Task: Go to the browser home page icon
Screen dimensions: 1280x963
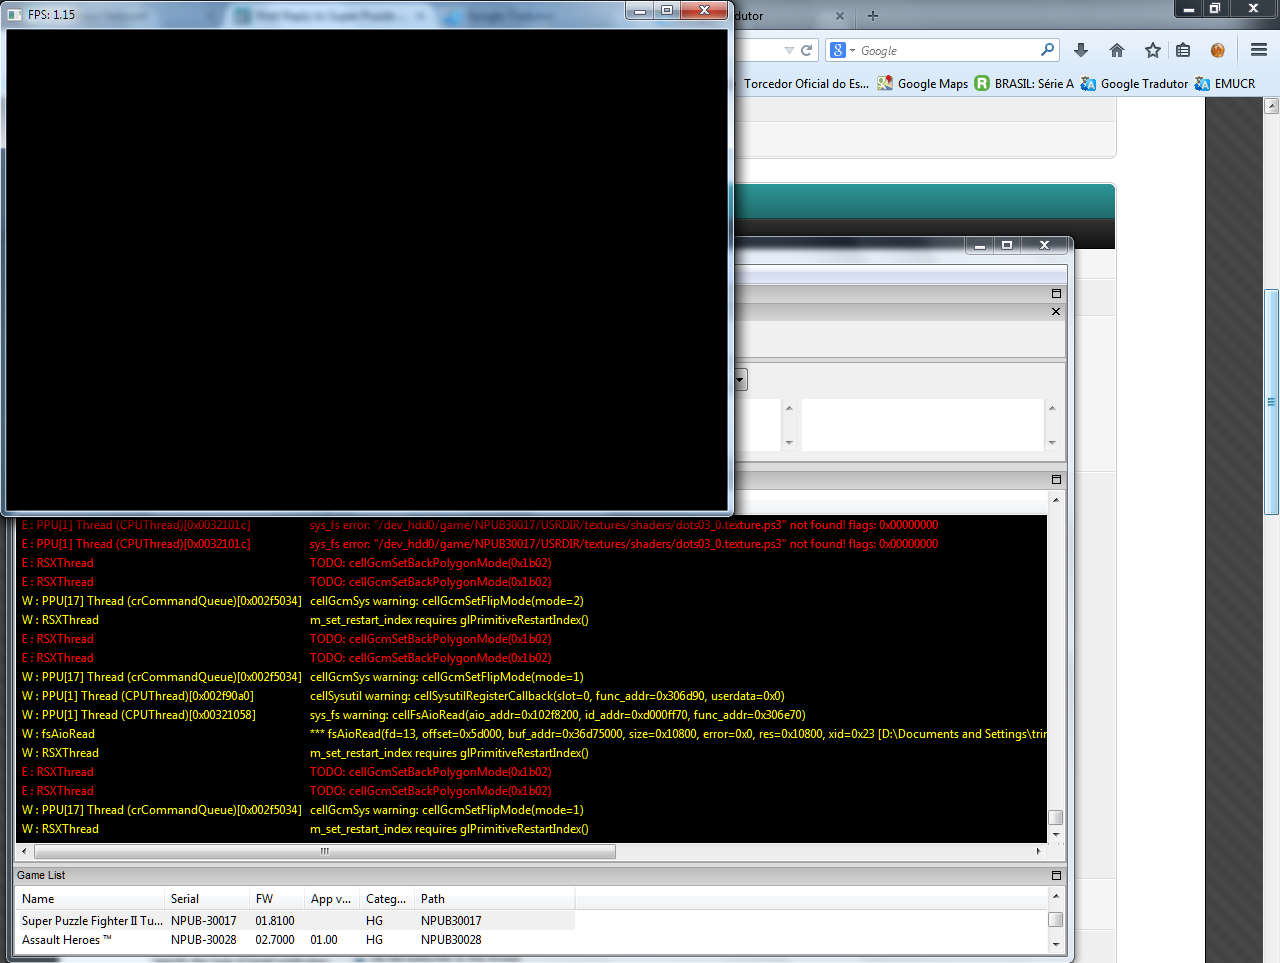Action: click(1117, 50)
